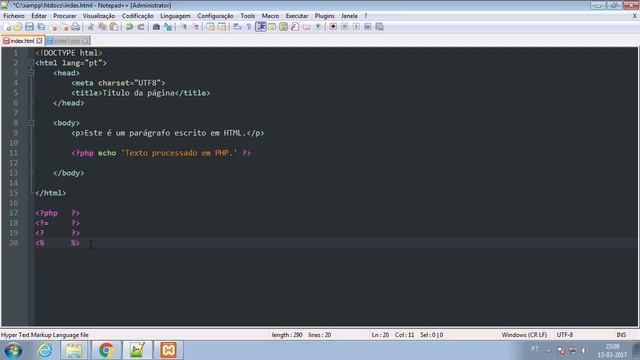Launch Internet Explorer from the taskbar
Screen dimensions: 640x360
point(44,350)
